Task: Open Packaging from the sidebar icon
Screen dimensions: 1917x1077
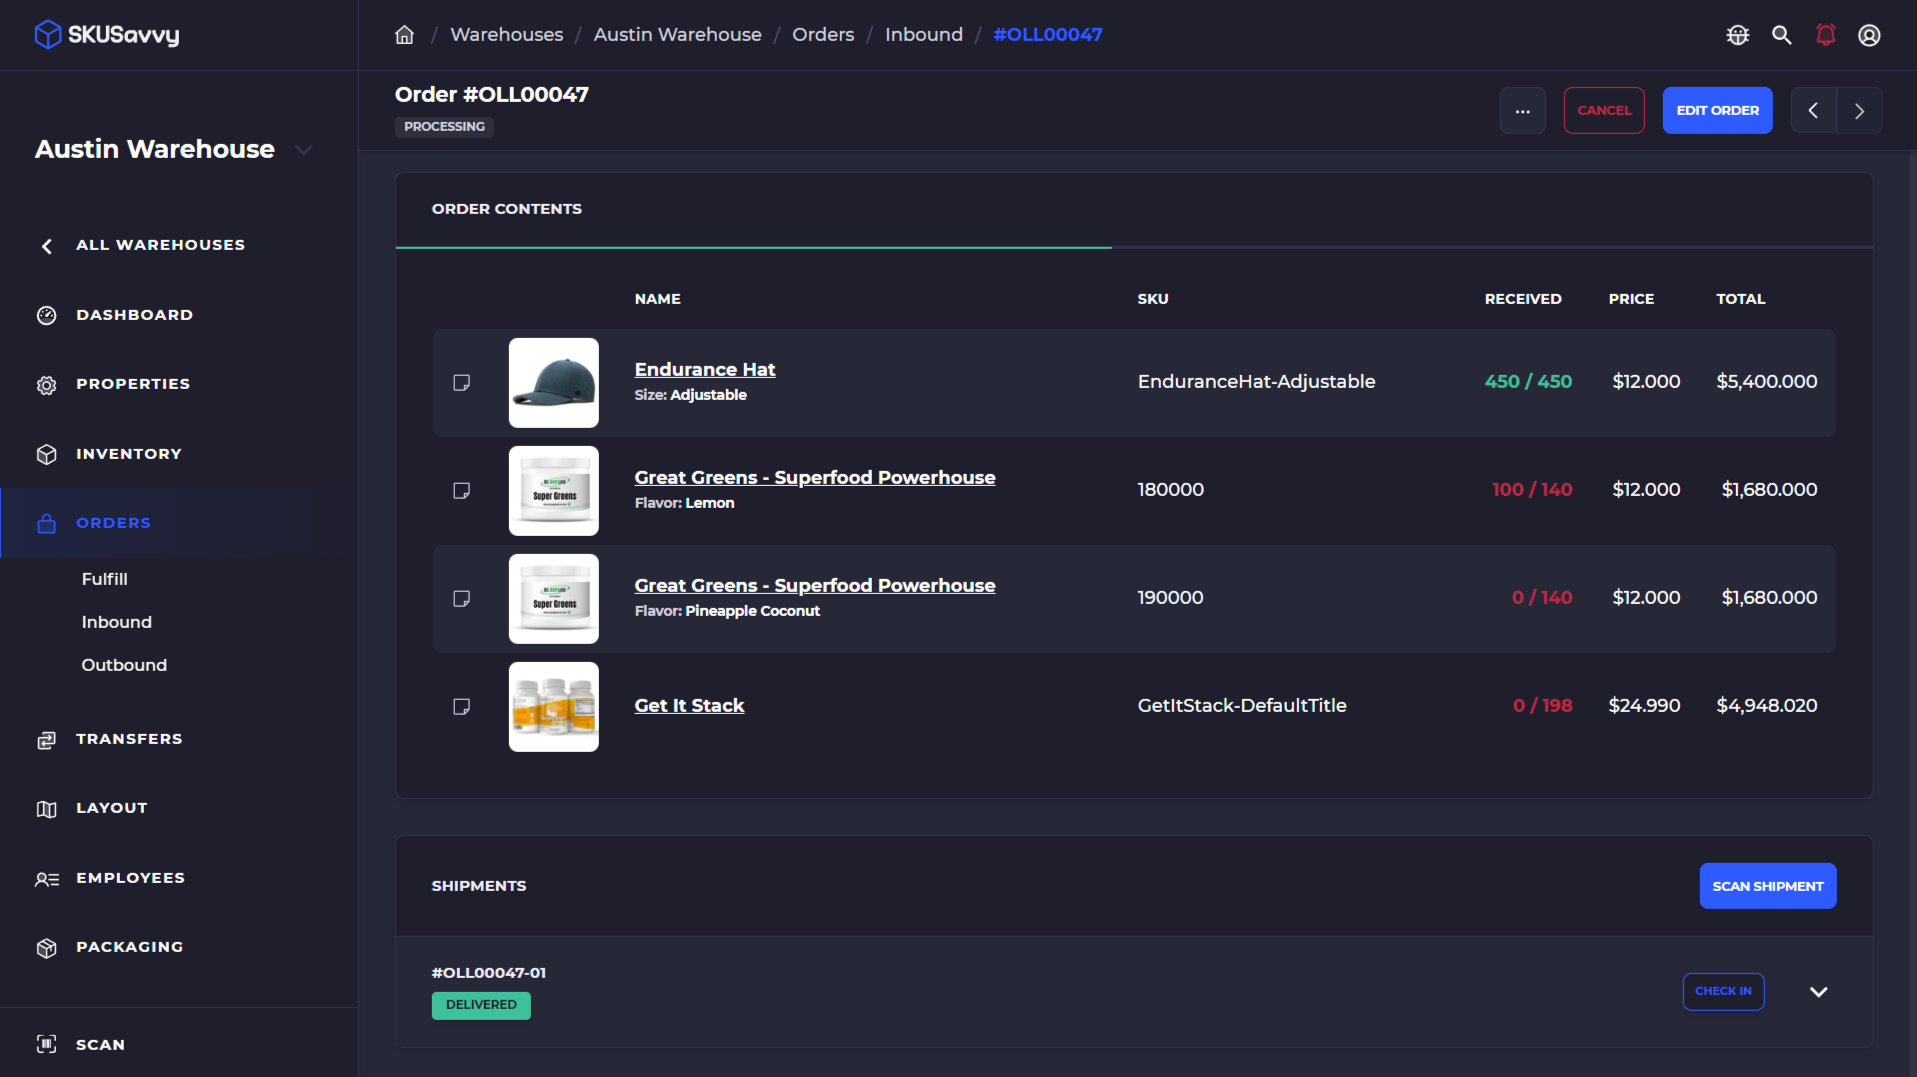Action: [x=46, y=947]
